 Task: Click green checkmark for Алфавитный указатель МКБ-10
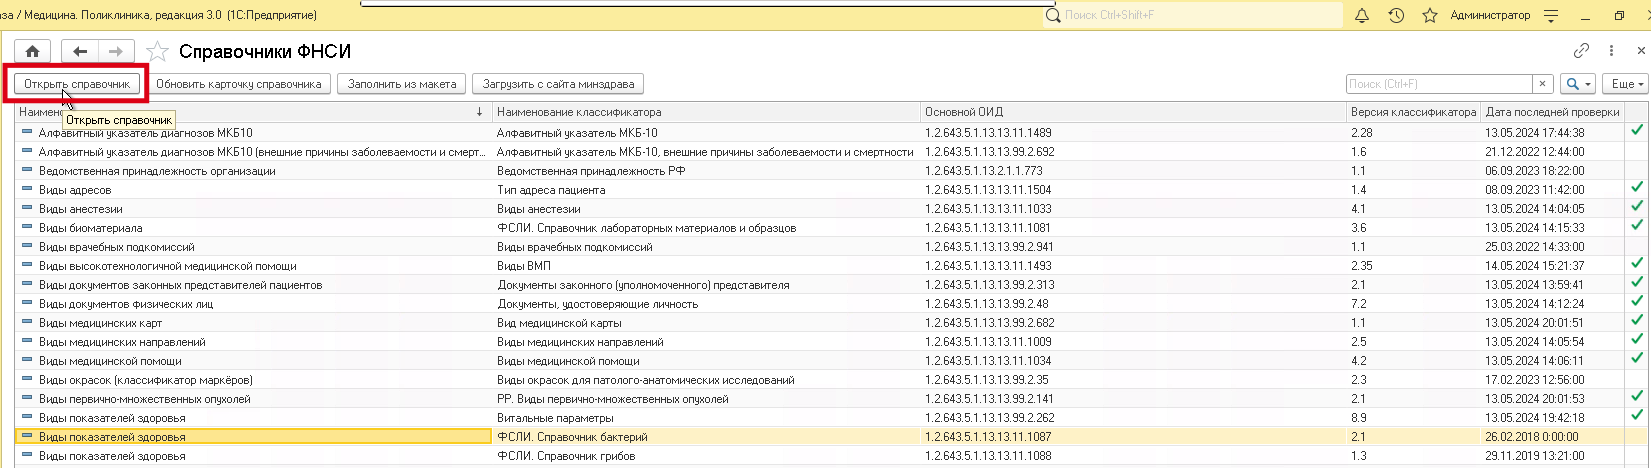pos(1636,130)
